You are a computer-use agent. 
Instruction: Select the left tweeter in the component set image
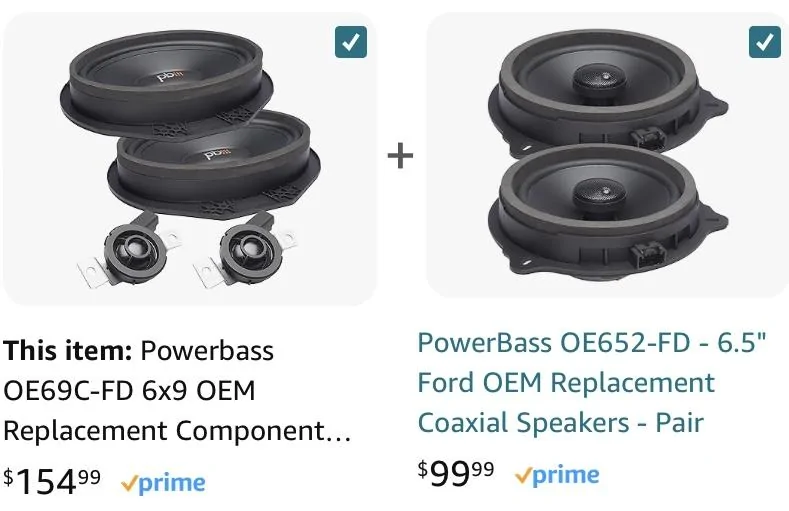(x=130, y=246)
